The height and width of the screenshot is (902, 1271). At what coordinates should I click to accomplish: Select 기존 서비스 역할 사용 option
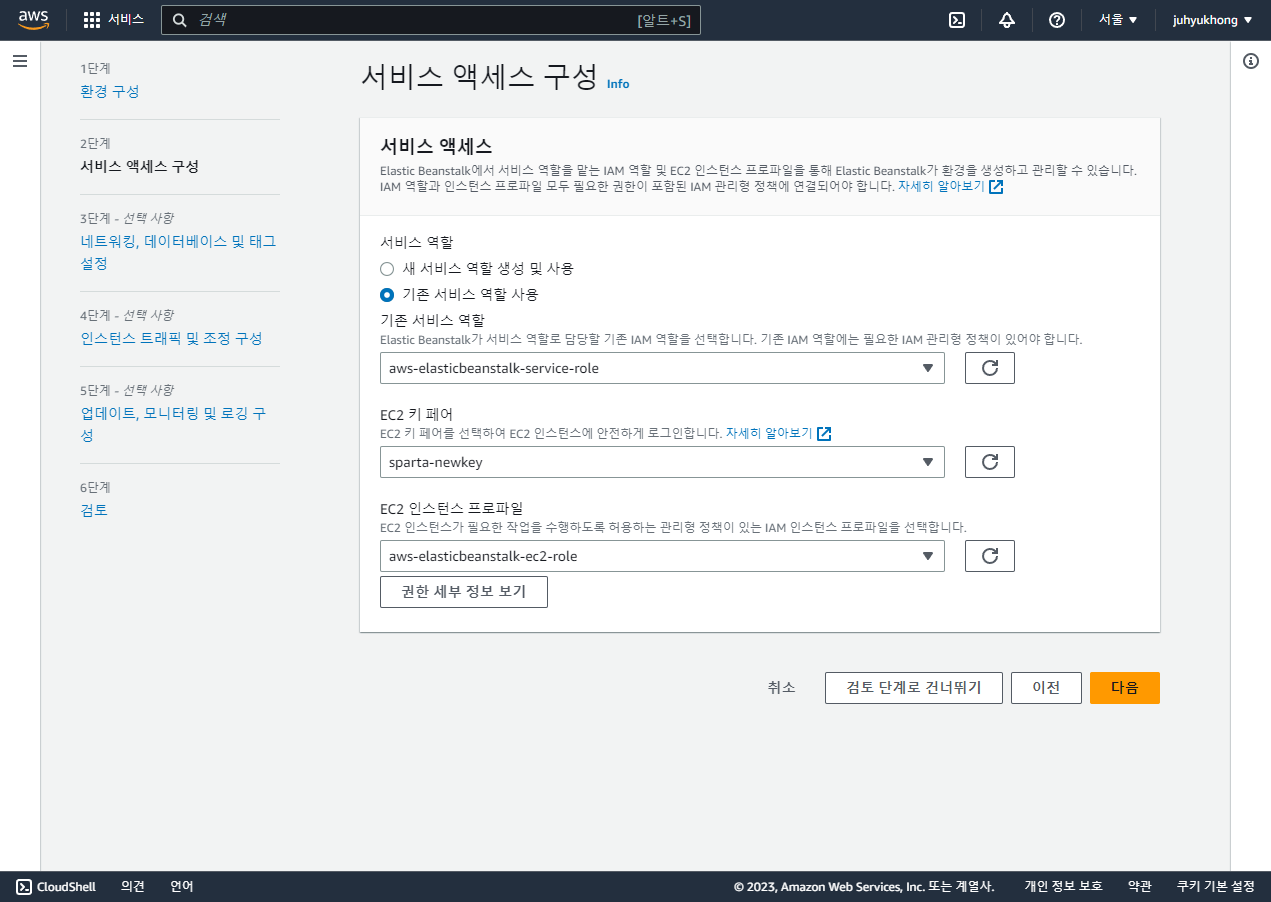tap(387, 295)
